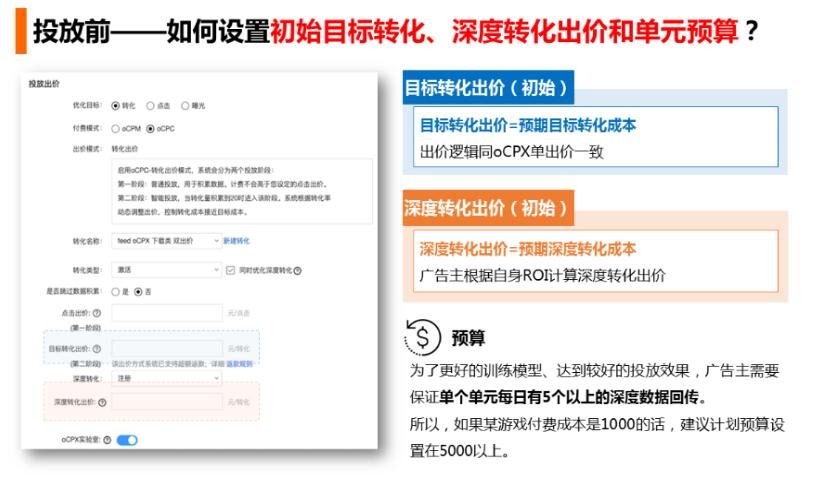
Task: Select oCPC payment mode
Action: click(151, 128)
